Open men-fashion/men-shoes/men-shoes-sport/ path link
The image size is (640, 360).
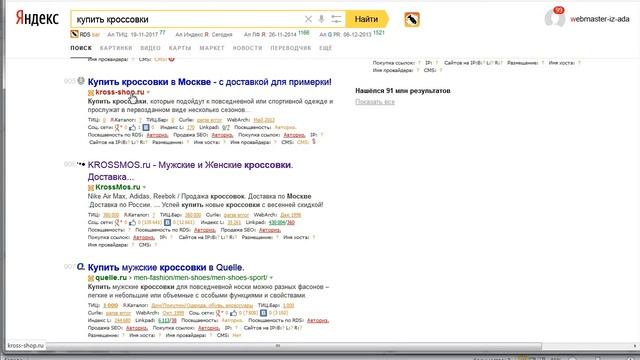(x=200, y=278)
